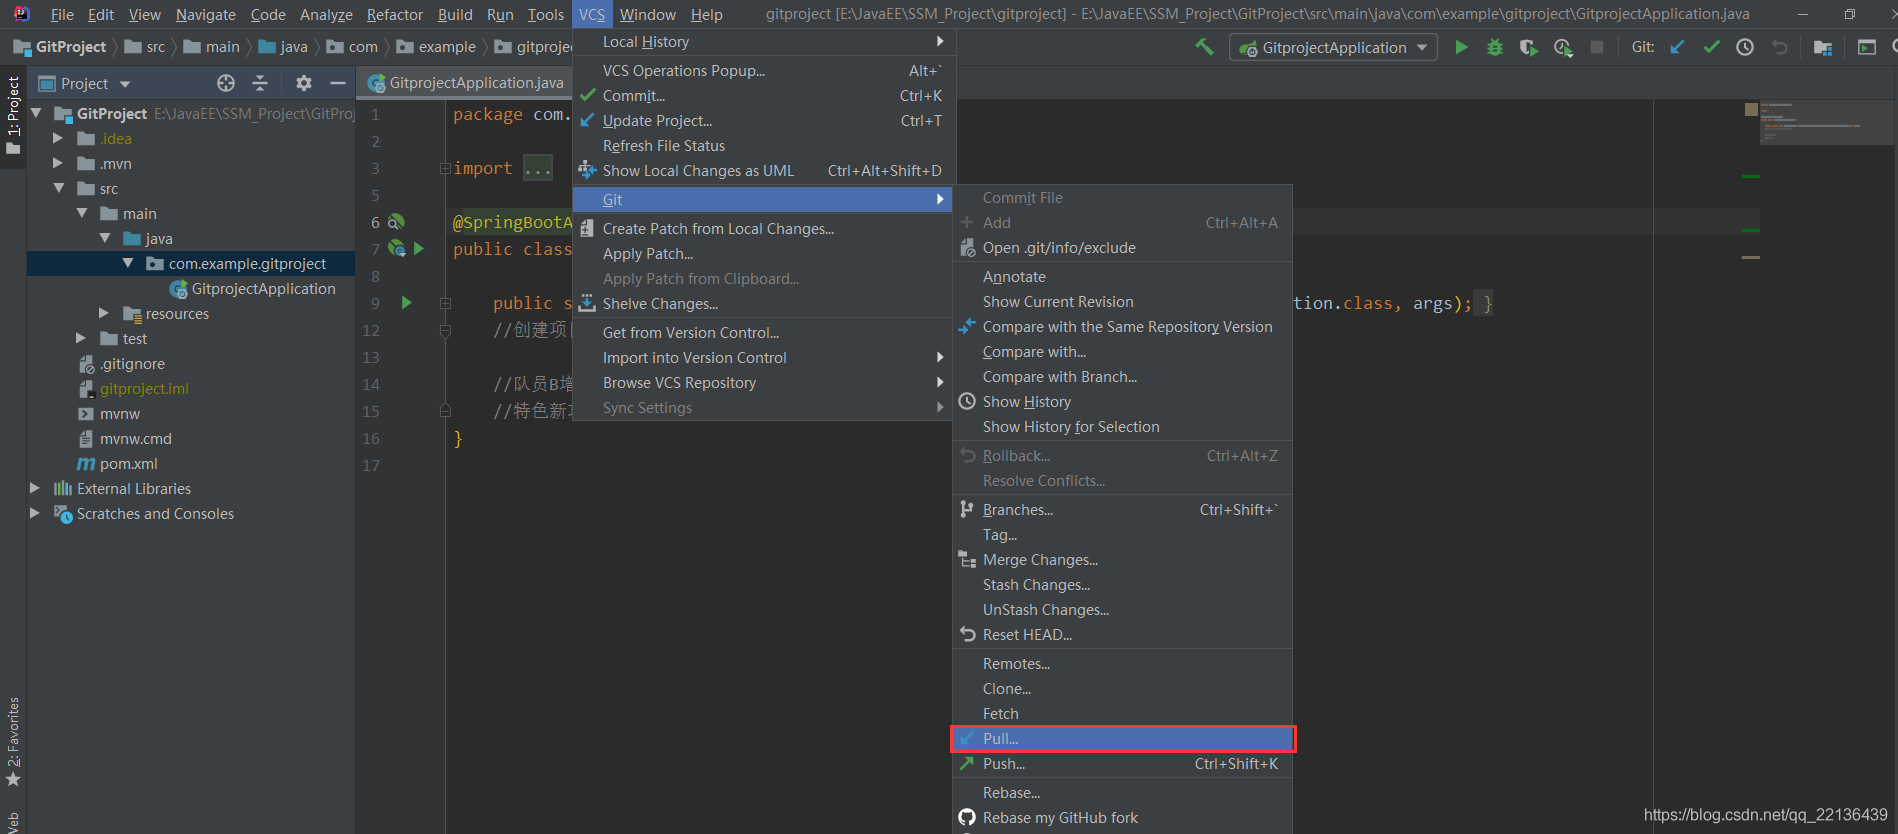Open the GitprojectApplication run configuration dropdown
Screen dimensions: 1898x834
[x=1333, y=47]
